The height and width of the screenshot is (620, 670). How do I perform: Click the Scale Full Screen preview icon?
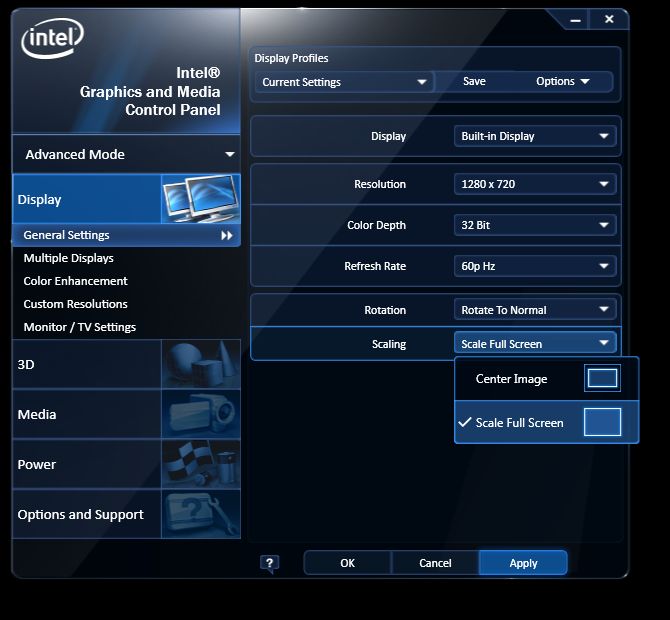pos(602,422)
